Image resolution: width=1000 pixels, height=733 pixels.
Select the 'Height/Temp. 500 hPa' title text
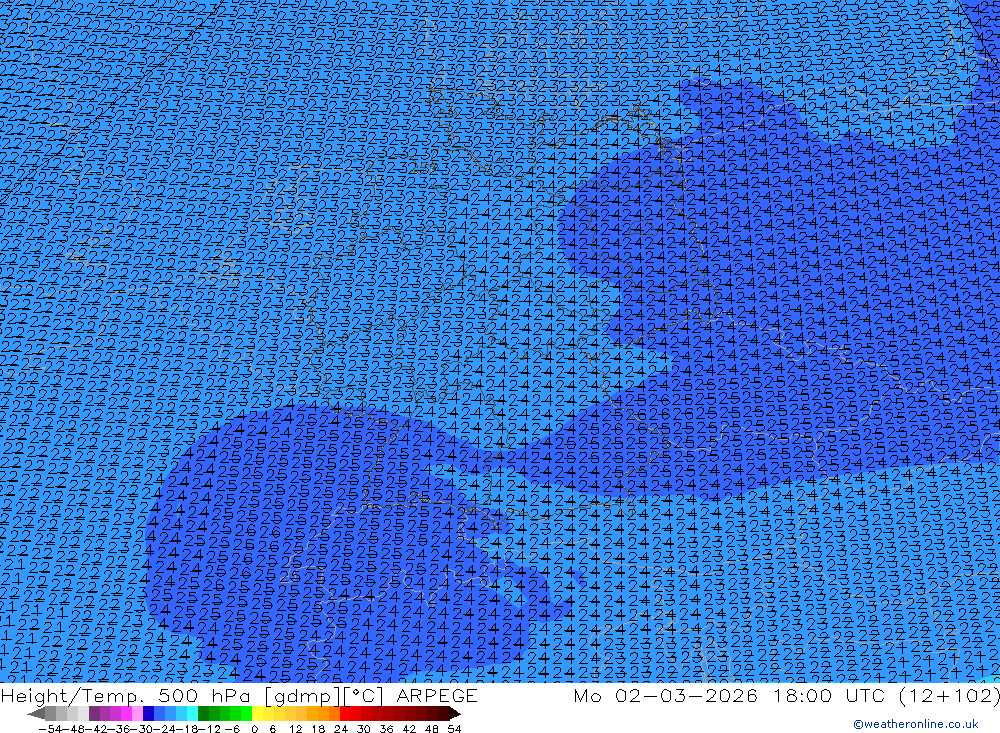tap(128, 695)
